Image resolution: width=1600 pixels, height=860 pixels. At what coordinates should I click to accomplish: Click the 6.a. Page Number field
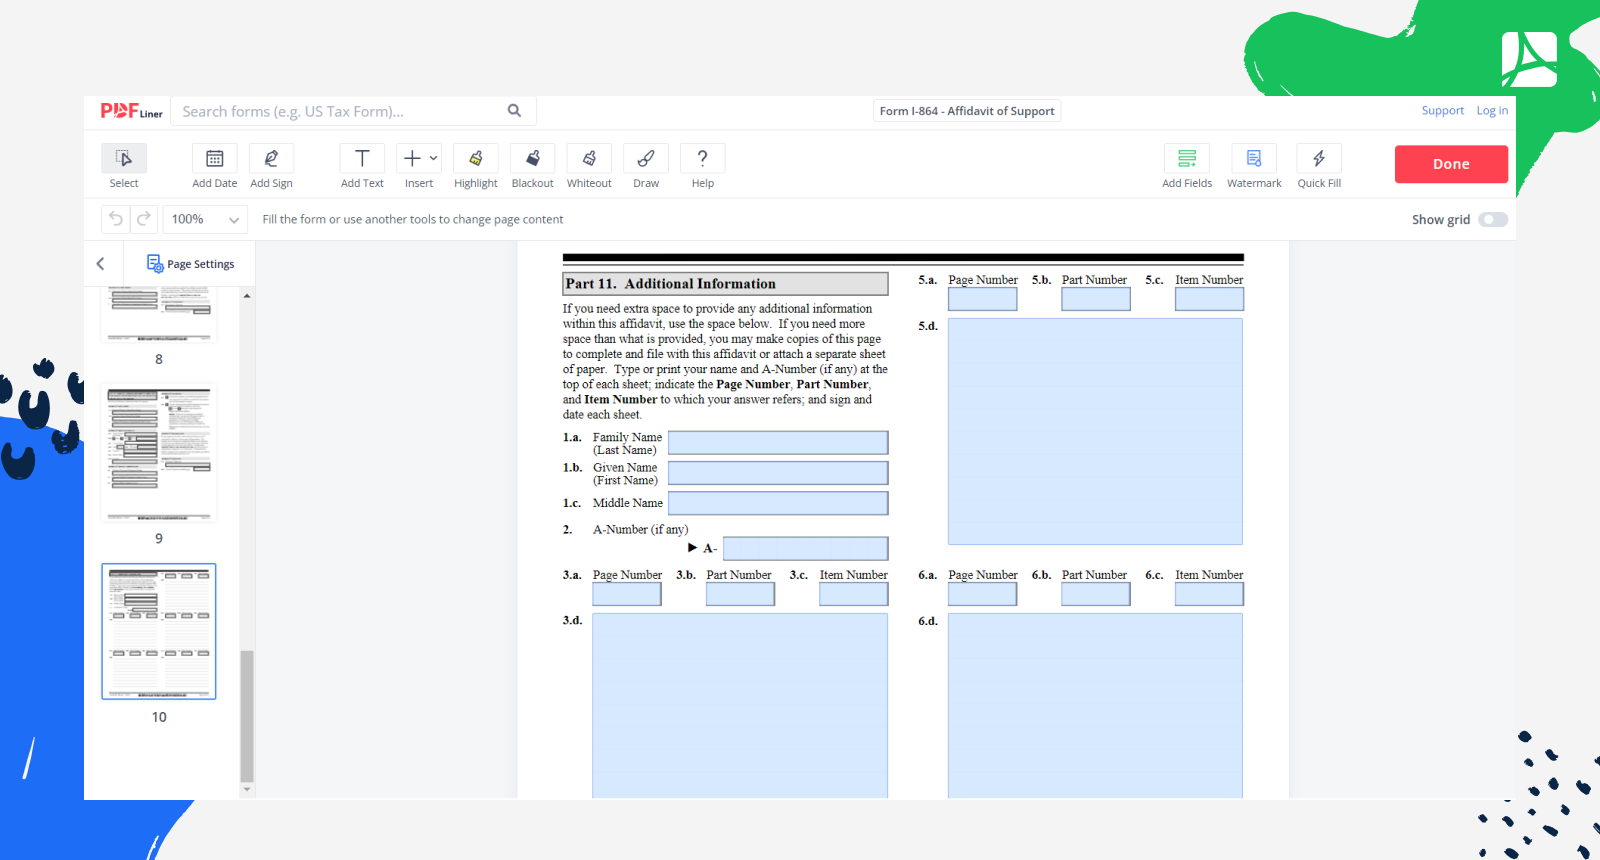click(983, 594)
